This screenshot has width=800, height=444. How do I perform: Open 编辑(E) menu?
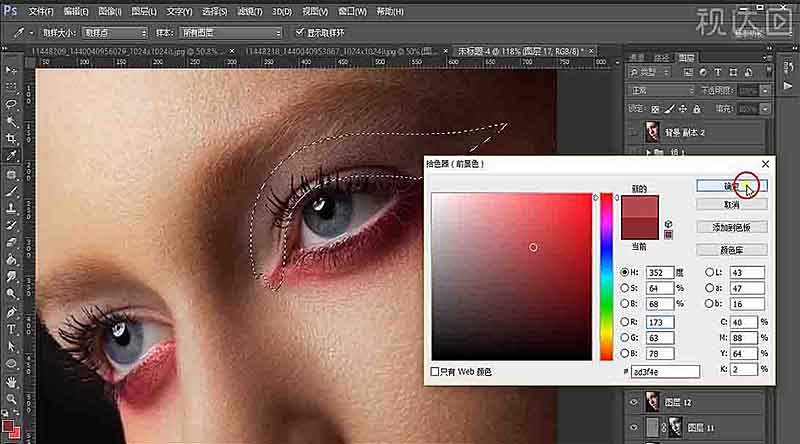click(76, 11)
